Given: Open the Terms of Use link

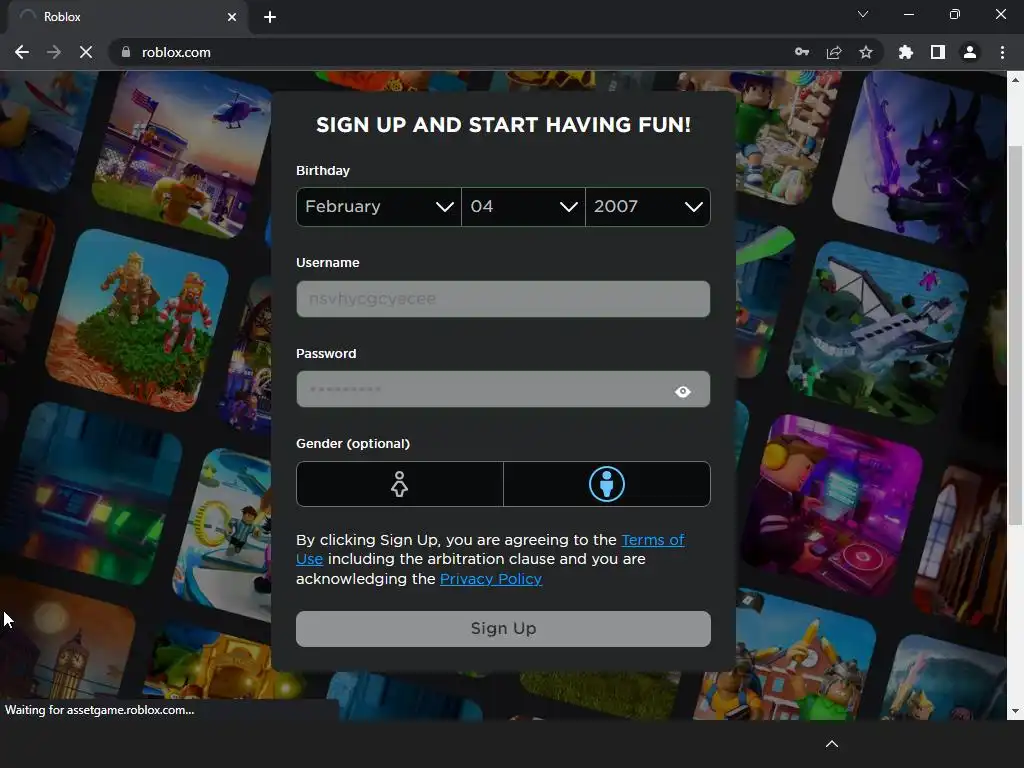Looking at the screenshot, I should tap(652, 540).
